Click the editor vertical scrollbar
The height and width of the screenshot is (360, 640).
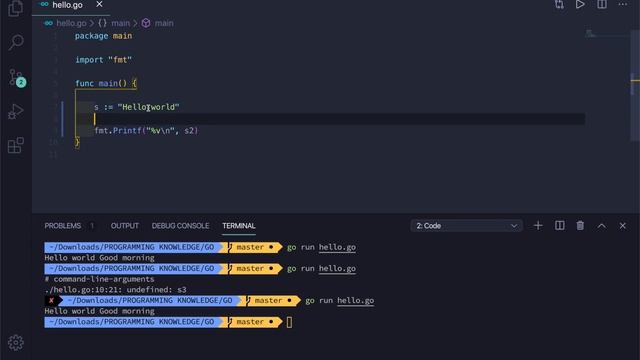[635, 85]
